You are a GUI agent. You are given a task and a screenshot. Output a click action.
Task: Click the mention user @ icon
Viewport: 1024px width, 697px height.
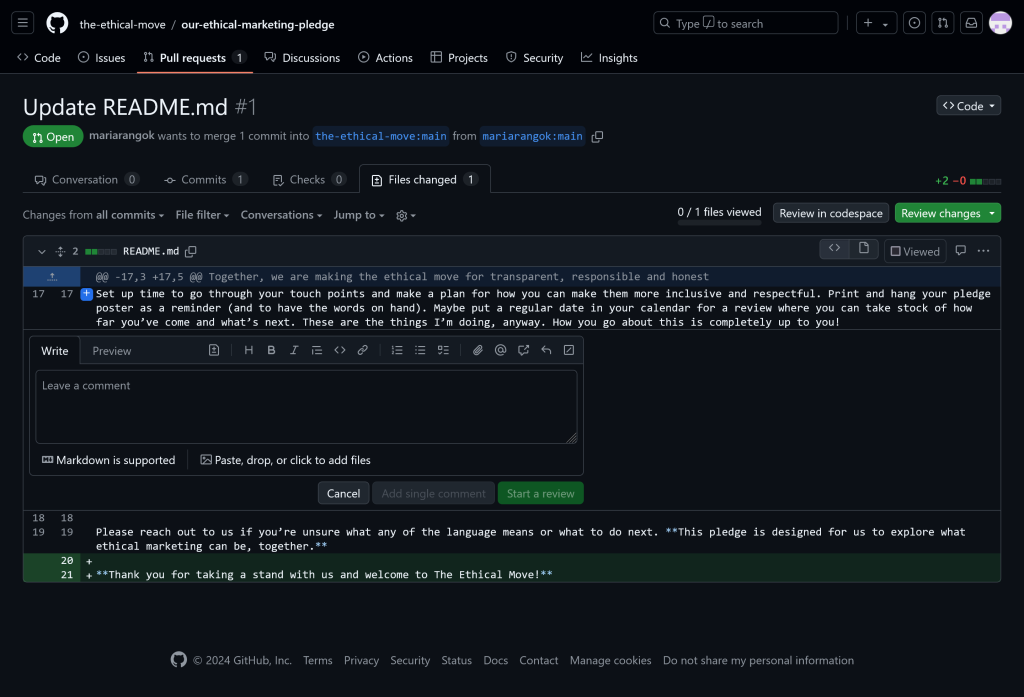point(500,350)
